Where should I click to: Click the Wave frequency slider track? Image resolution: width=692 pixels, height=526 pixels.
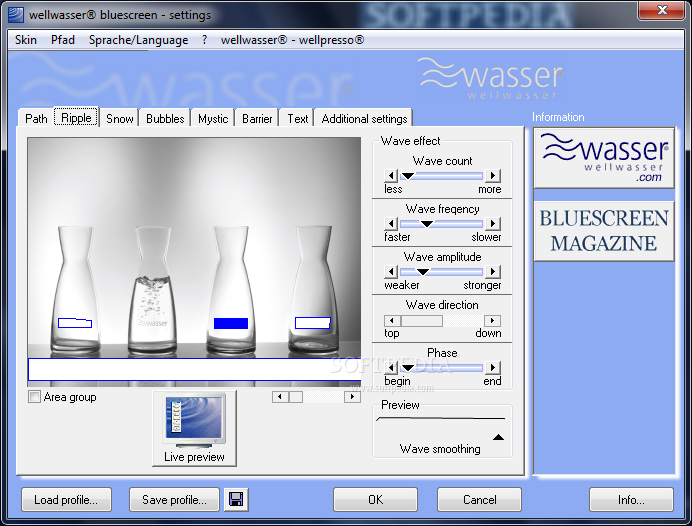[x=441, y=224]
